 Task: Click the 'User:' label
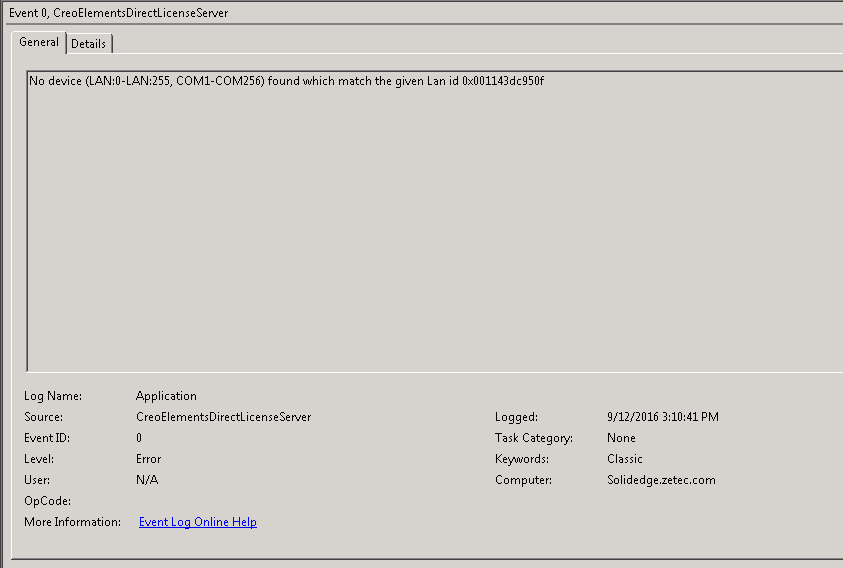37,480
